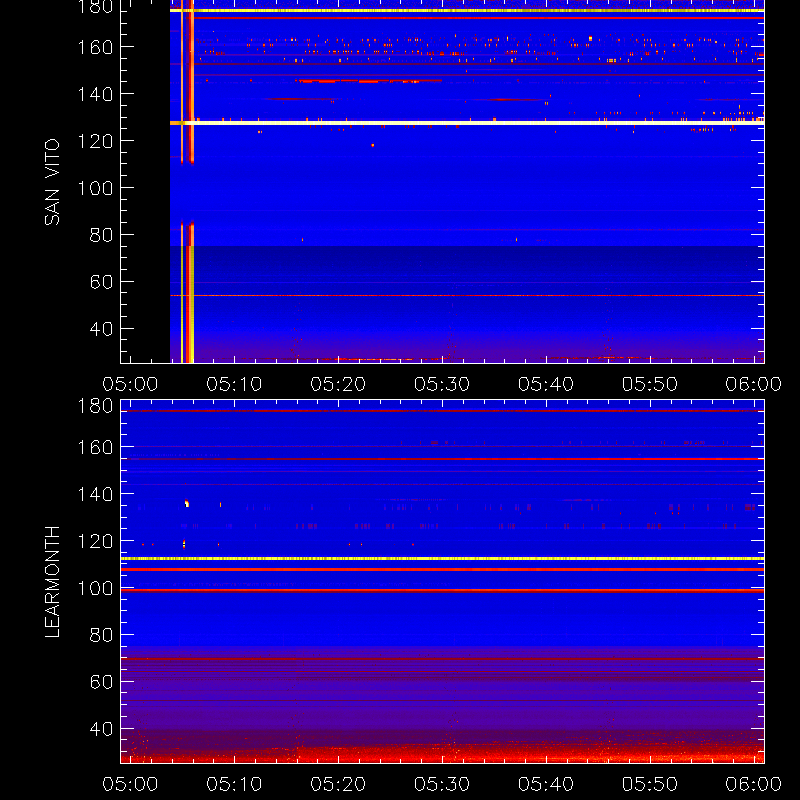Click the bright yellow horizontal band in Learmonth spectrogram
Viewport: 800px width, 800px height.
coord(442,559)
